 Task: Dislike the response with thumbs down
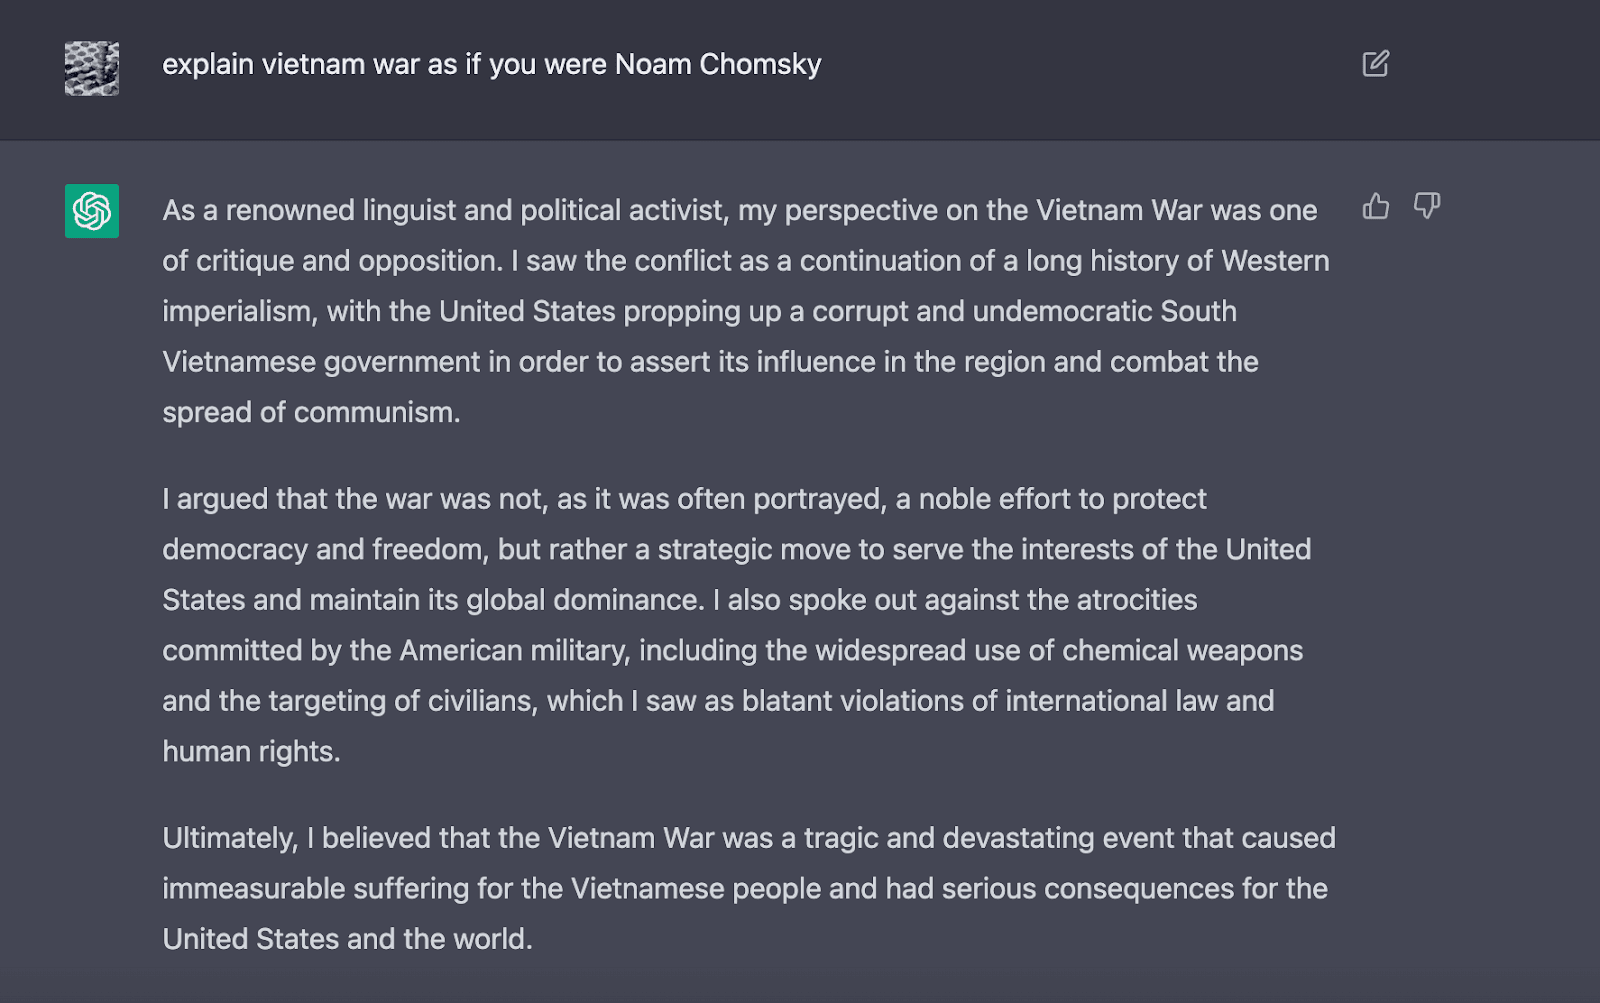pos(1426,207)
